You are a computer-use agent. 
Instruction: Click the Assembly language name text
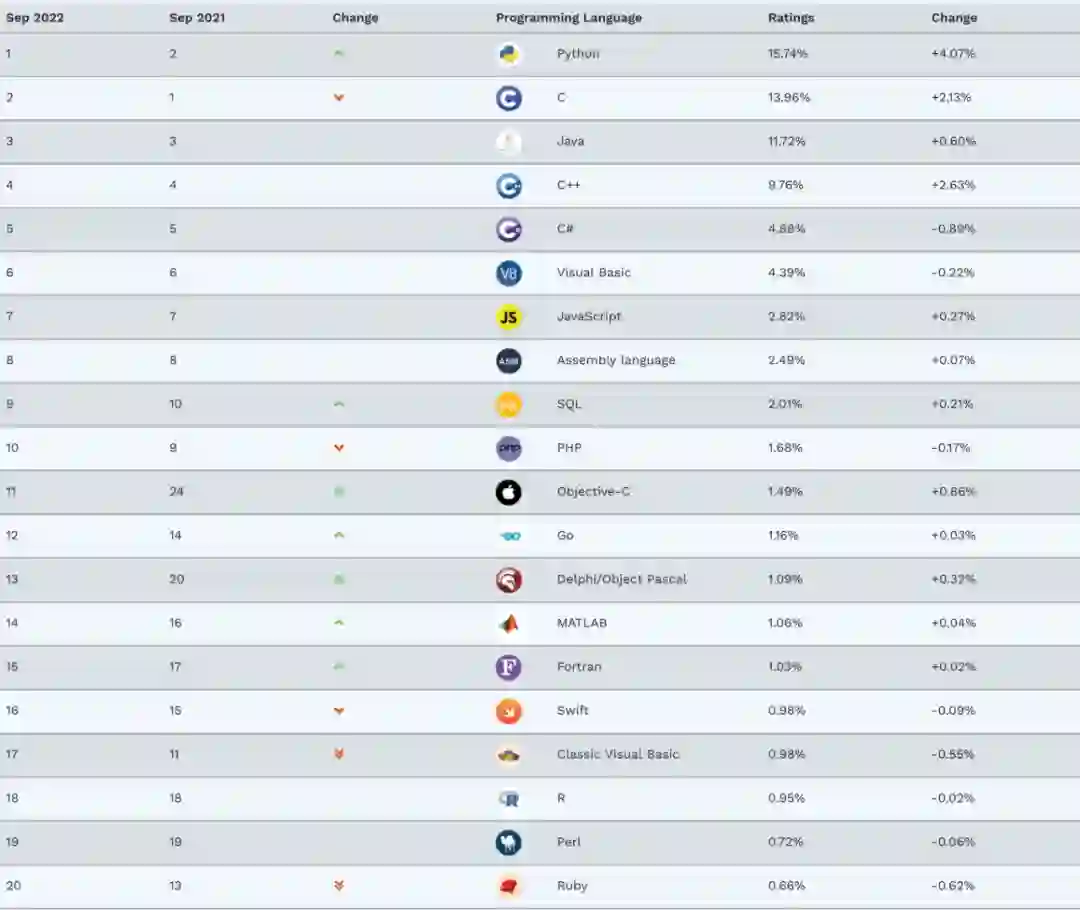(x=616, y=360)
